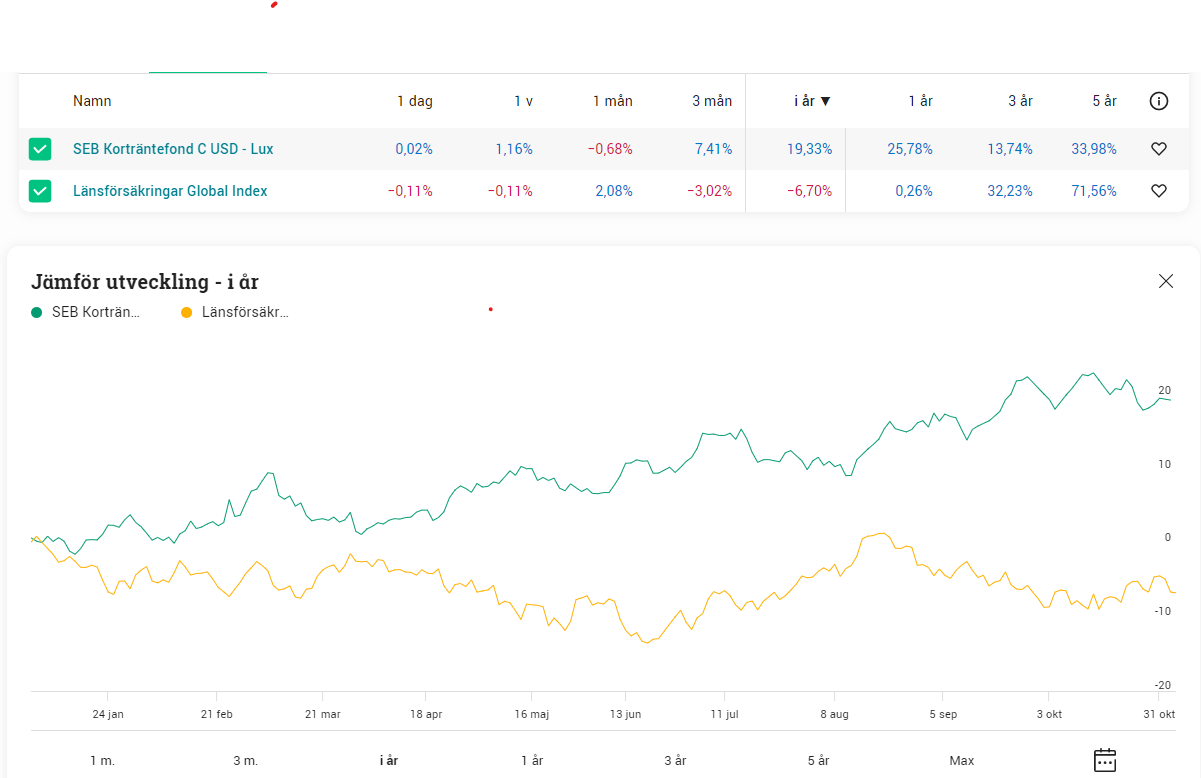Sort the table by the Namn column
The width and height of the screenshot is (1201, 778).
coord(92,101)
